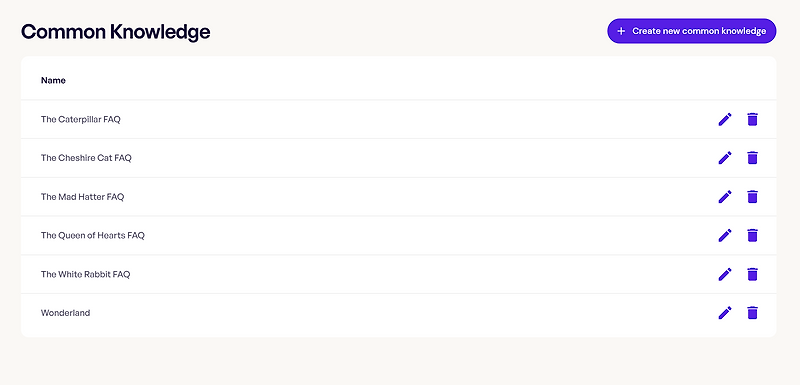Edit the Wonderland entry
The width and height of the screenshot is (800, 385).
point(724,313)
